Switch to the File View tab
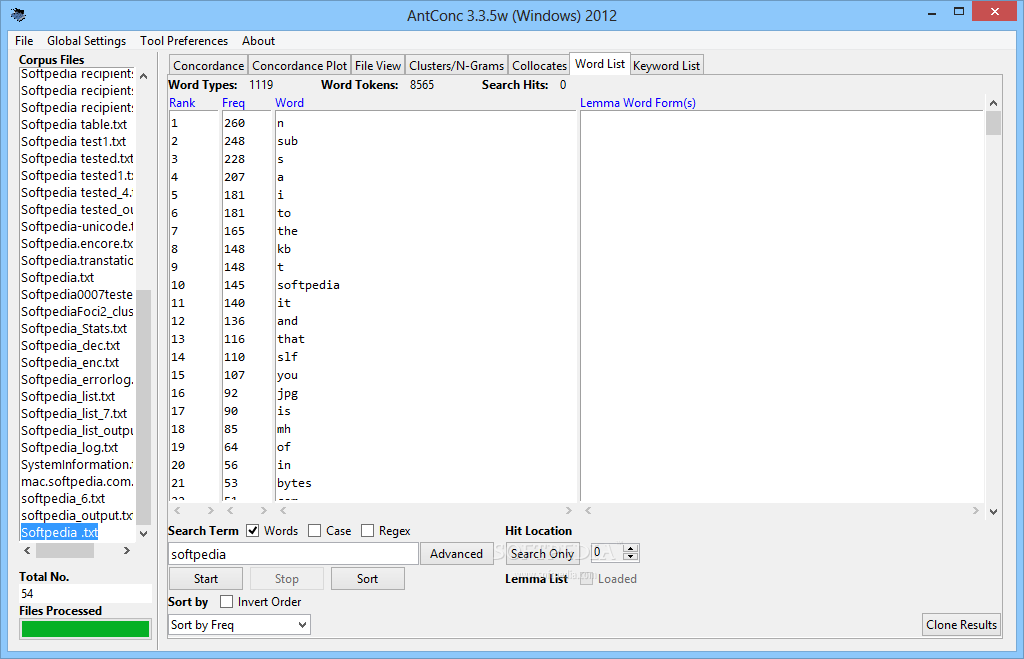Viewport: 1024px width, 659px height. 377,65
